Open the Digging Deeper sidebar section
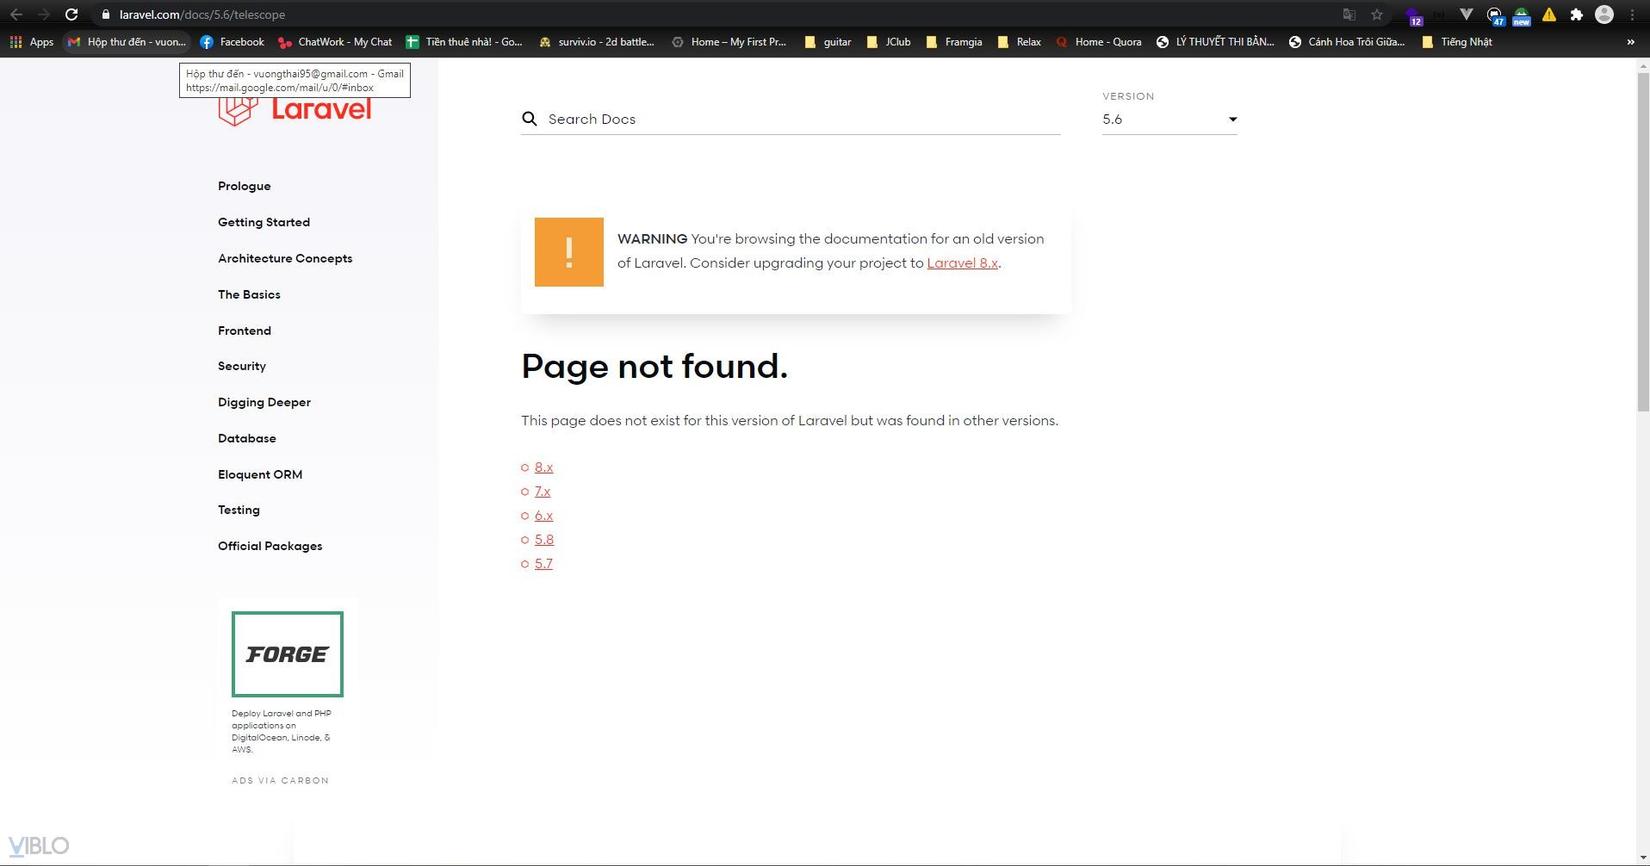1650x866 pixels. tap(264, 402)
